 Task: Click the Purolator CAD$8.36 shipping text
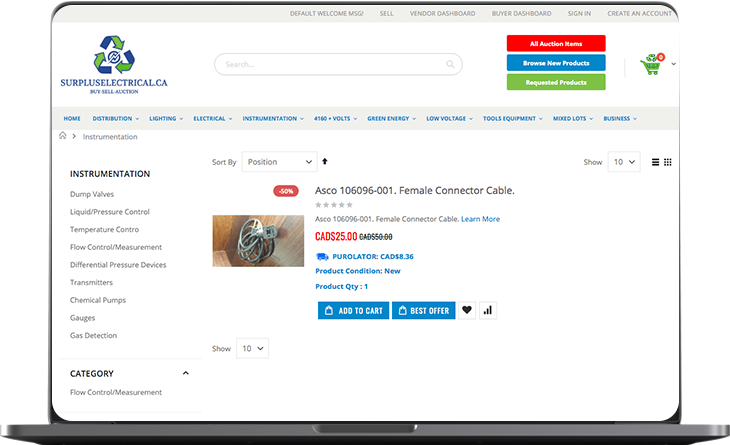click(x=373, y=256)
